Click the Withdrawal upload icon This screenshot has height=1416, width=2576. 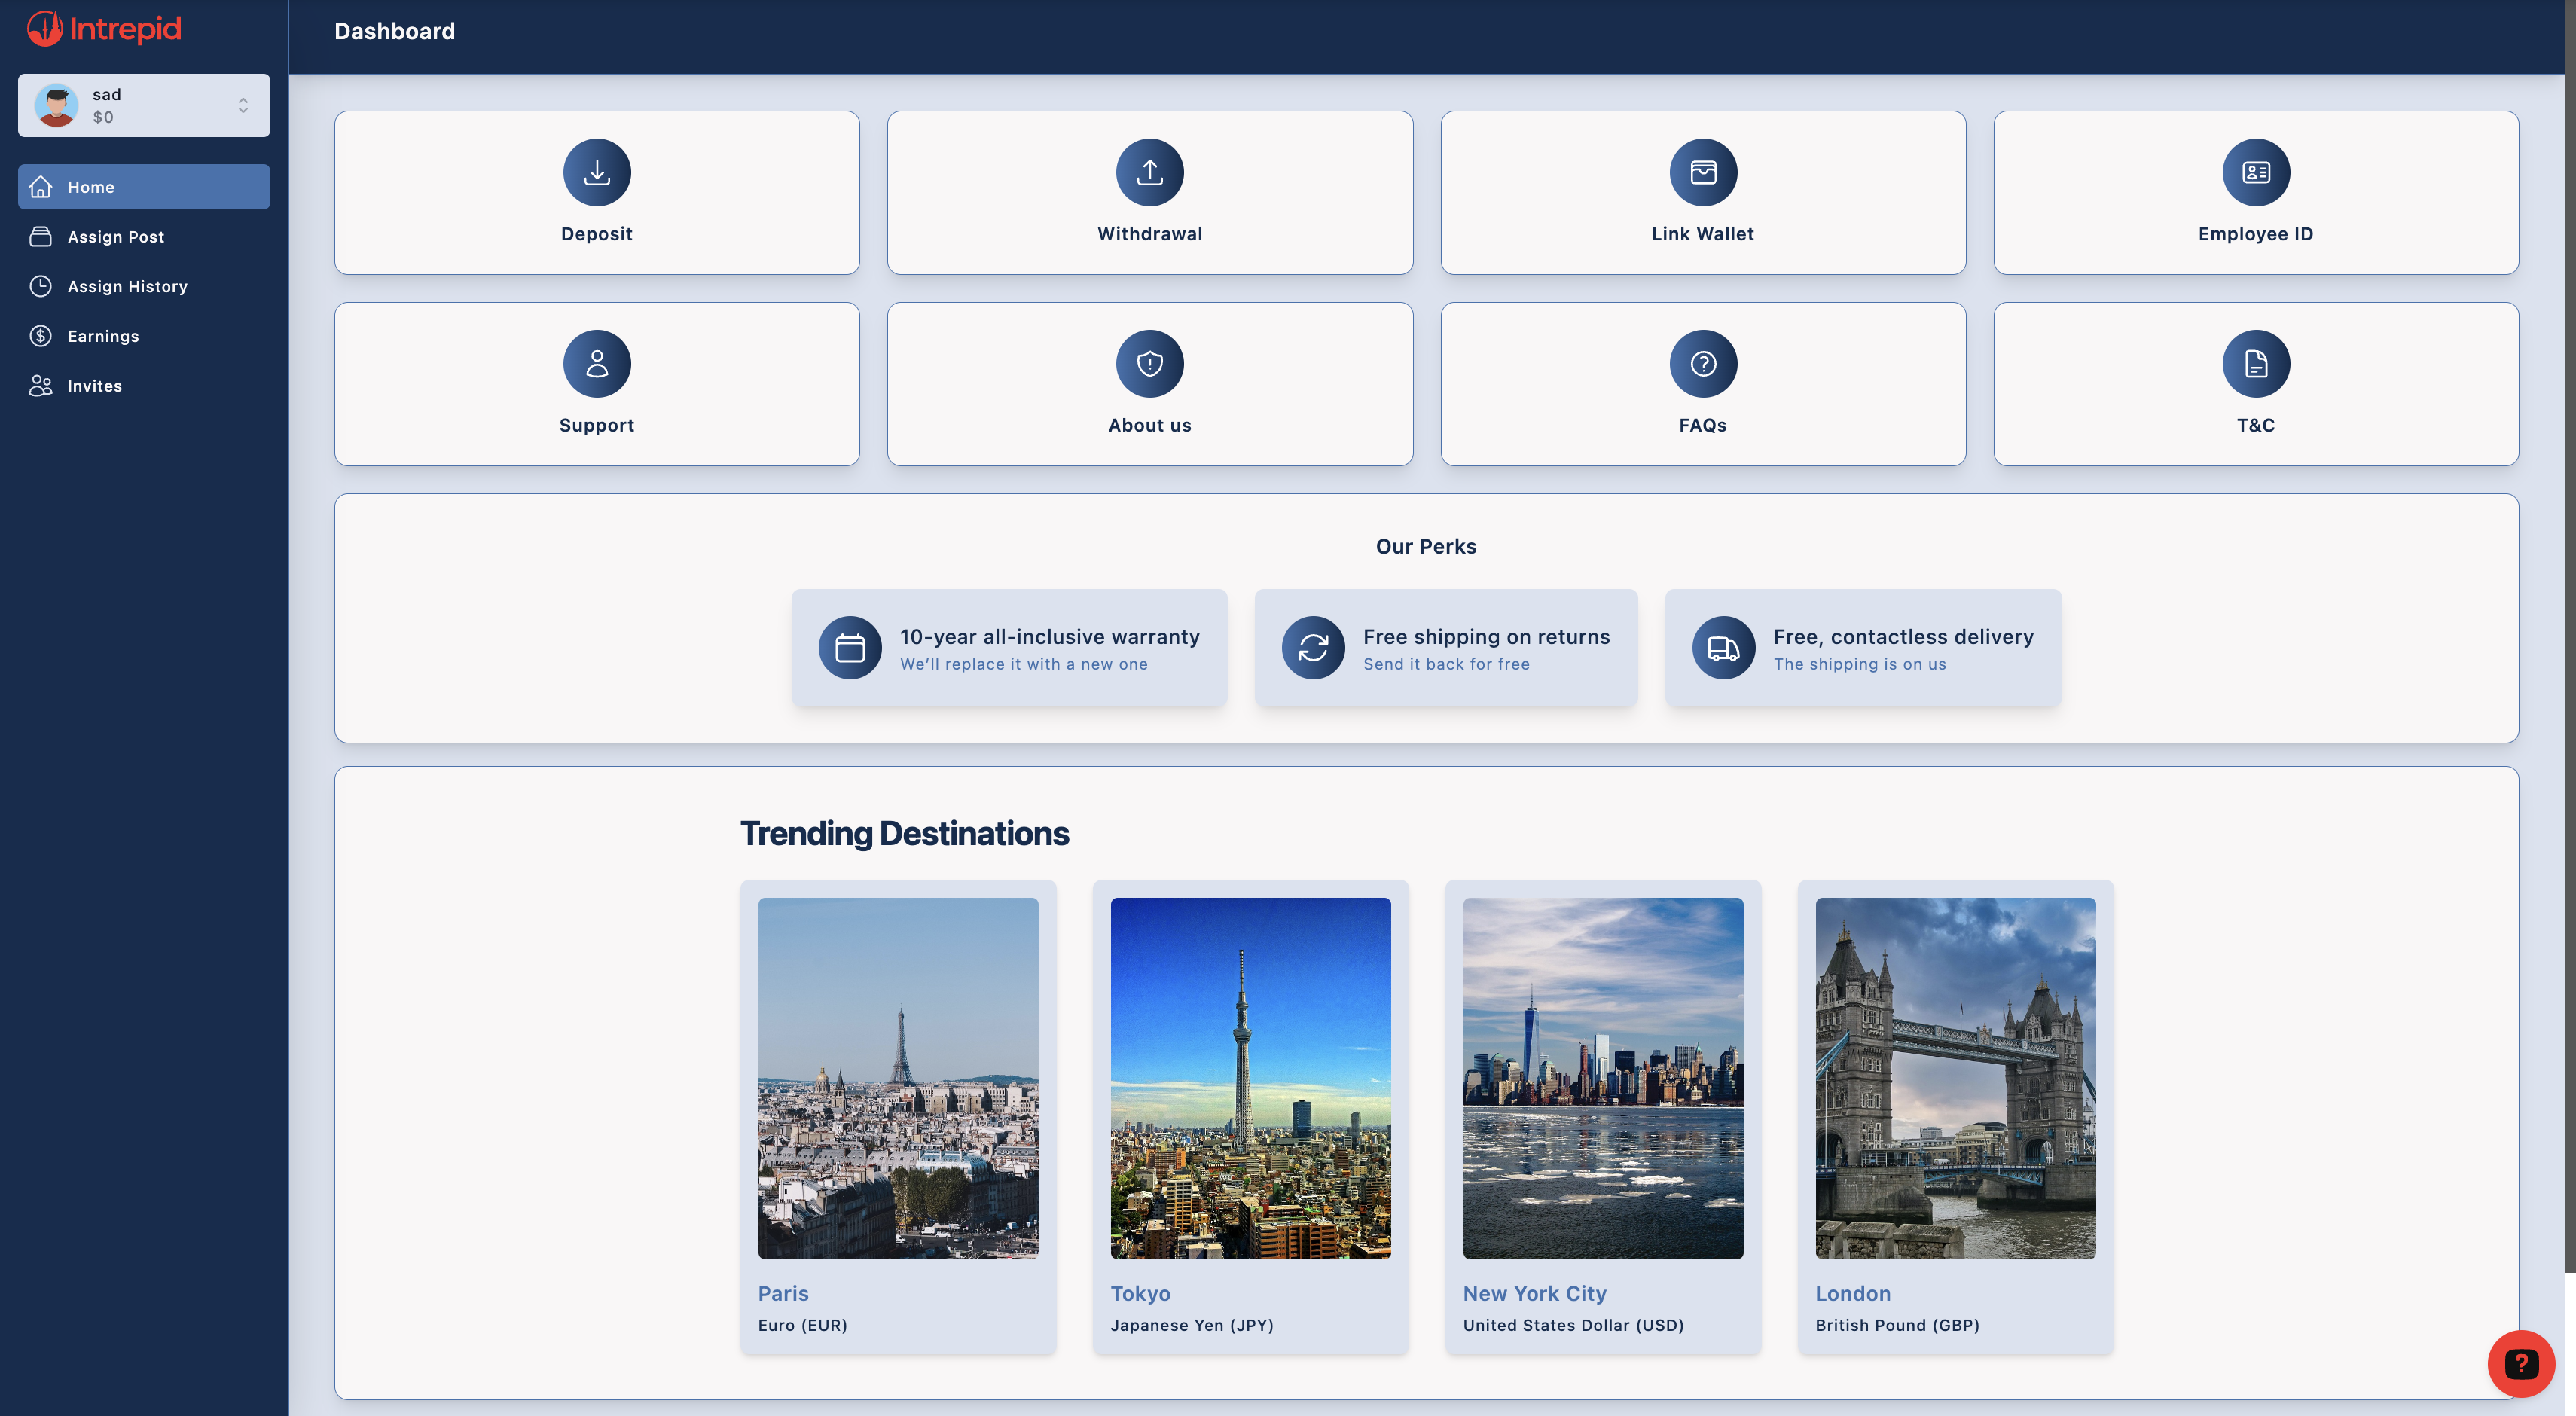pos(1149,172)
